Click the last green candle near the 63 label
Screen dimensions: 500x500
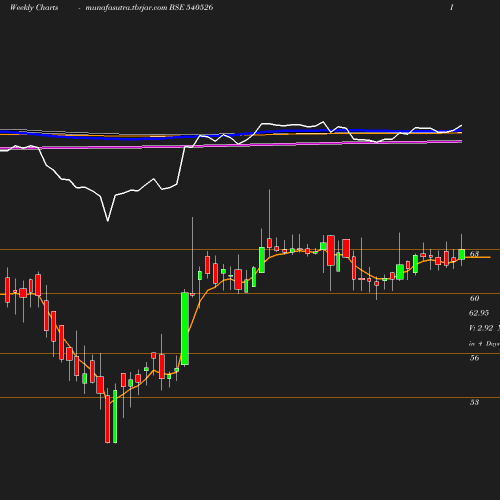point(462,254)
